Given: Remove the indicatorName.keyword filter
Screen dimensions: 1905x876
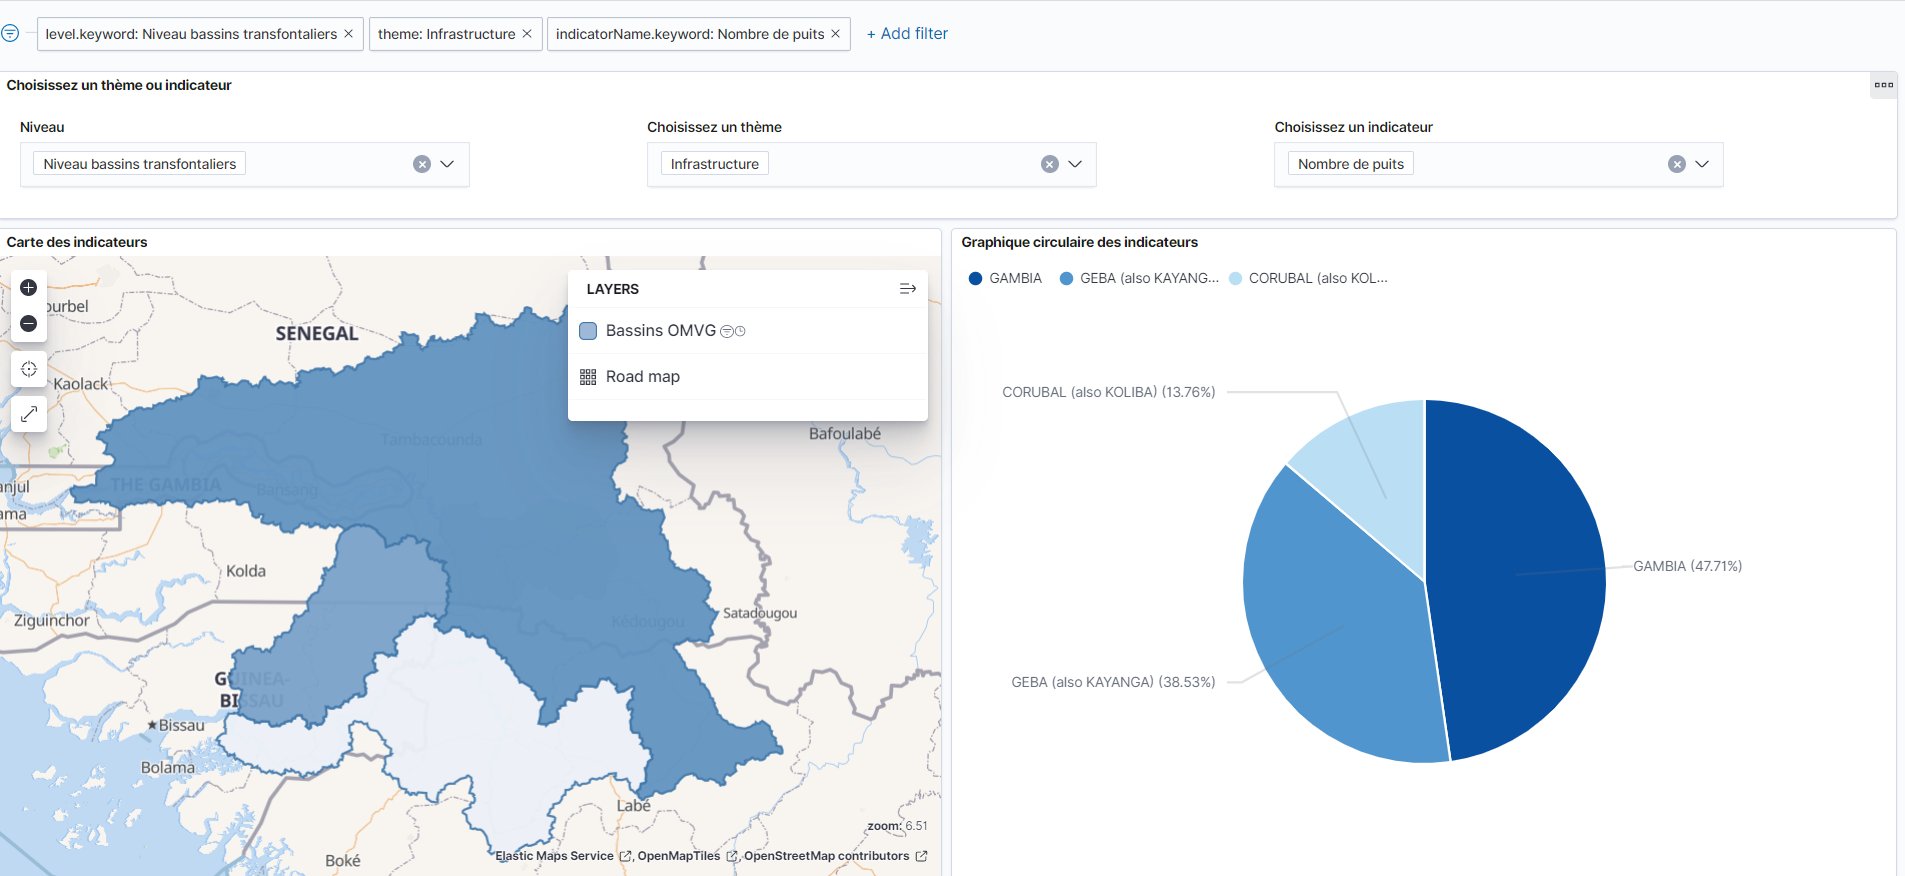Looking at the screenshot, I should 835,33.
